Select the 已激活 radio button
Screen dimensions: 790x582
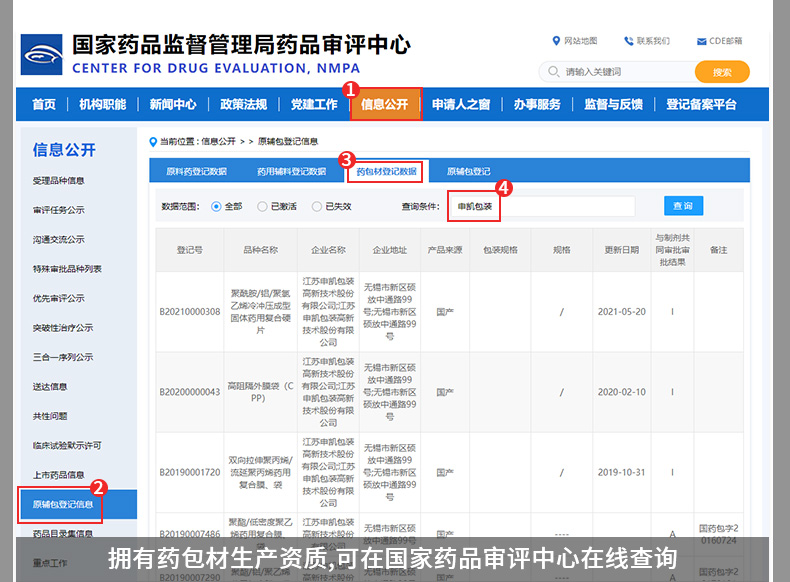[263, 206]
